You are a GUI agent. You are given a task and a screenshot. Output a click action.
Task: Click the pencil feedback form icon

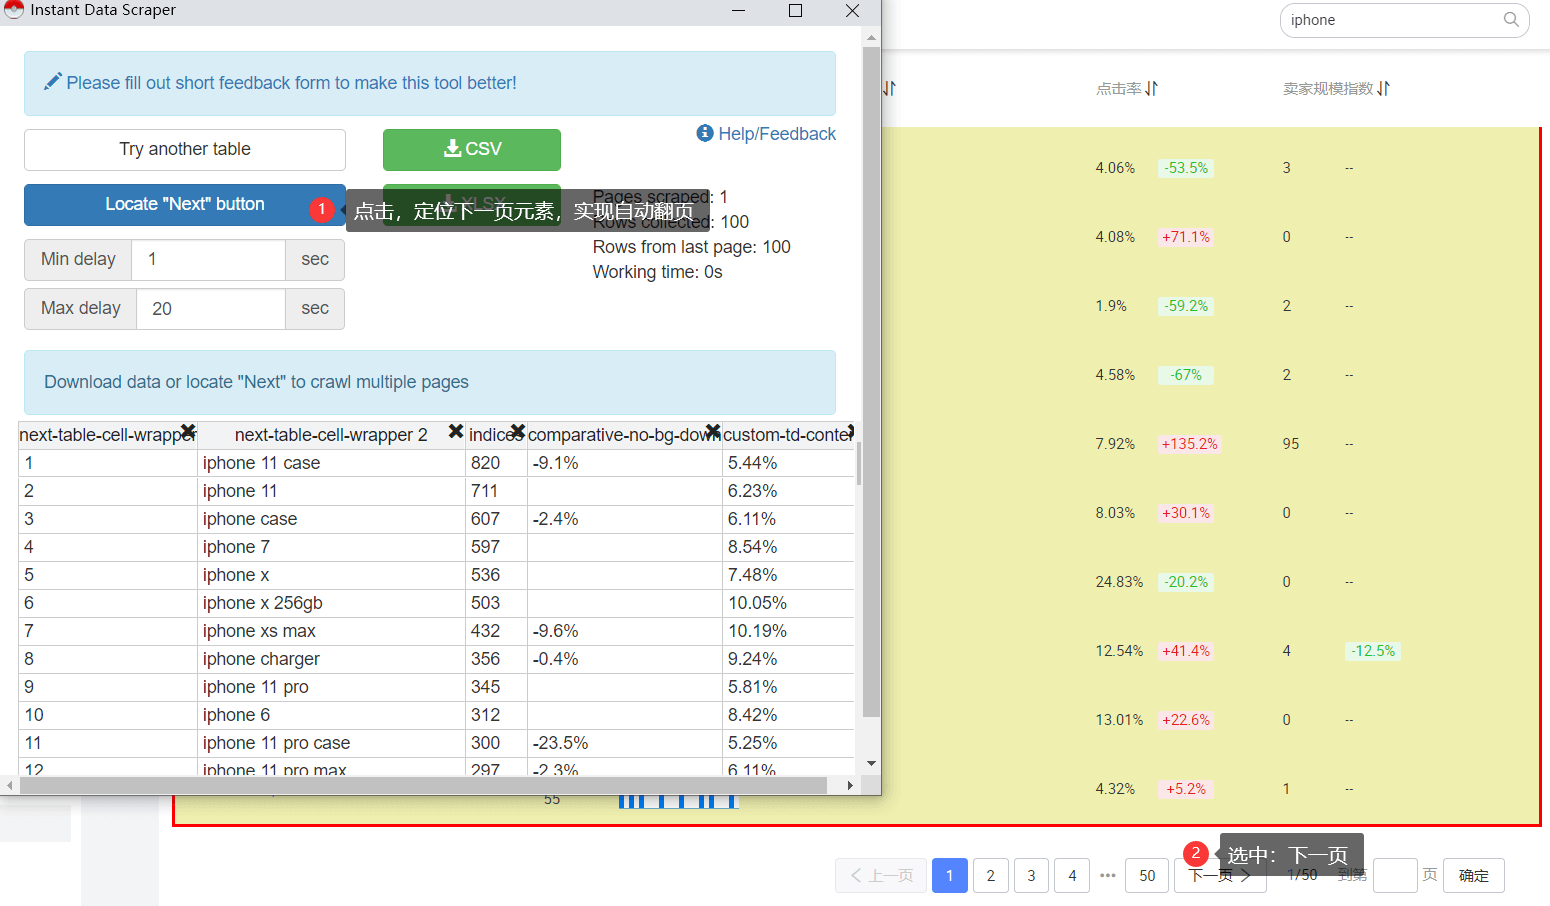[x=52, y=82]
